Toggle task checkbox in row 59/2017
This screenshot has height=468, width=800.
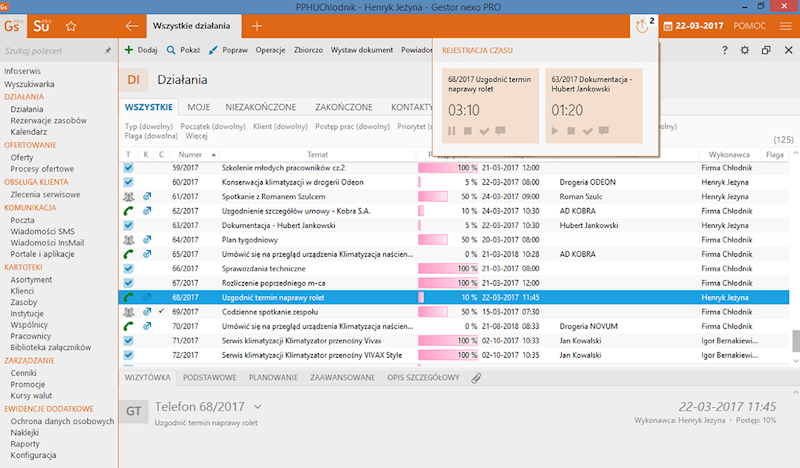tap(129, 167)
